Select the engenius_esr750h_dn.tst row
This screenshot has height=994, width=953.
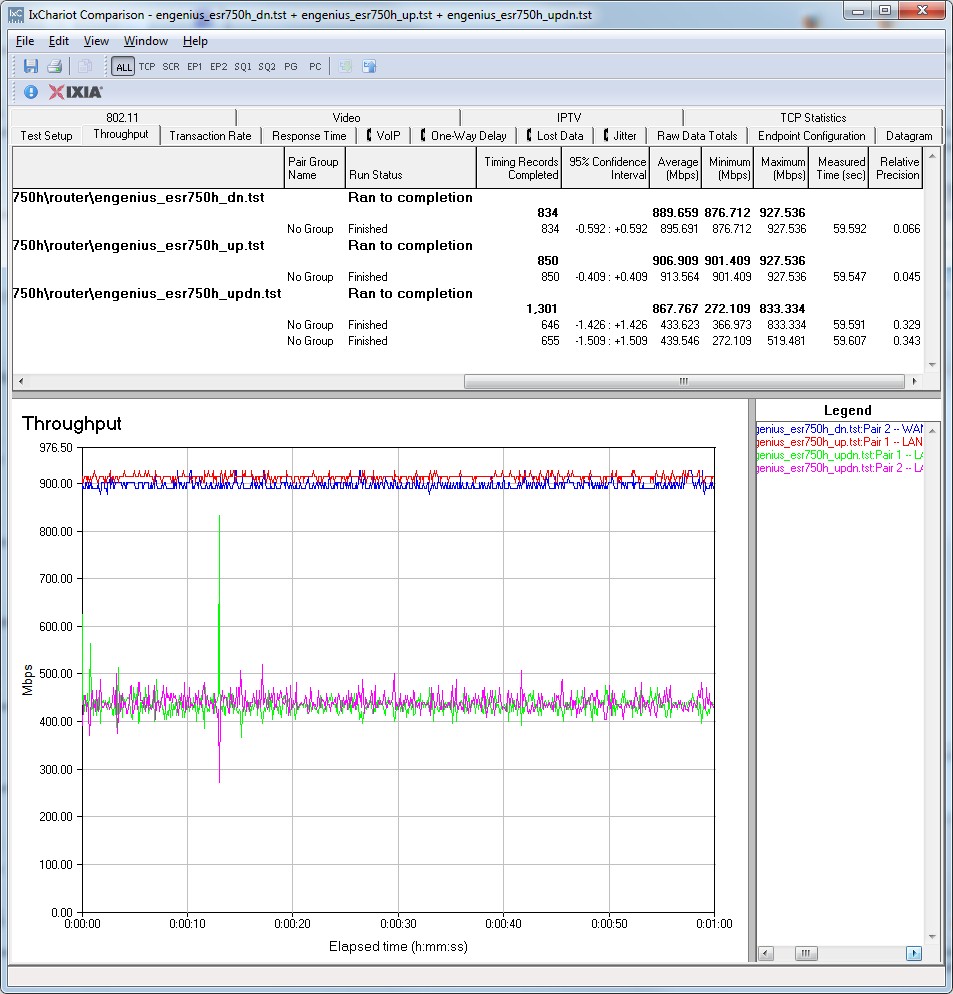tap(467, 197)
